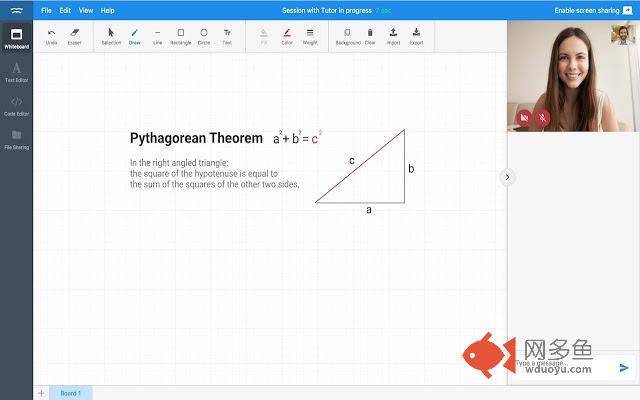This screenshot has width=640, height=400.
Task: Open the File menu
Action: coord(46,11)
